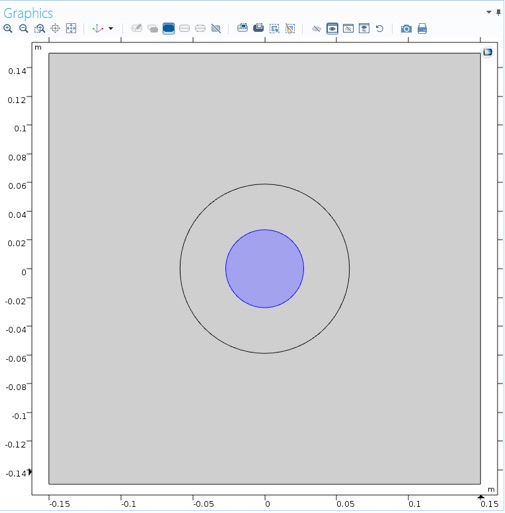Activate the Zoom Box tool
This screenshot has height=513, width=505.
tap(39, 29)
